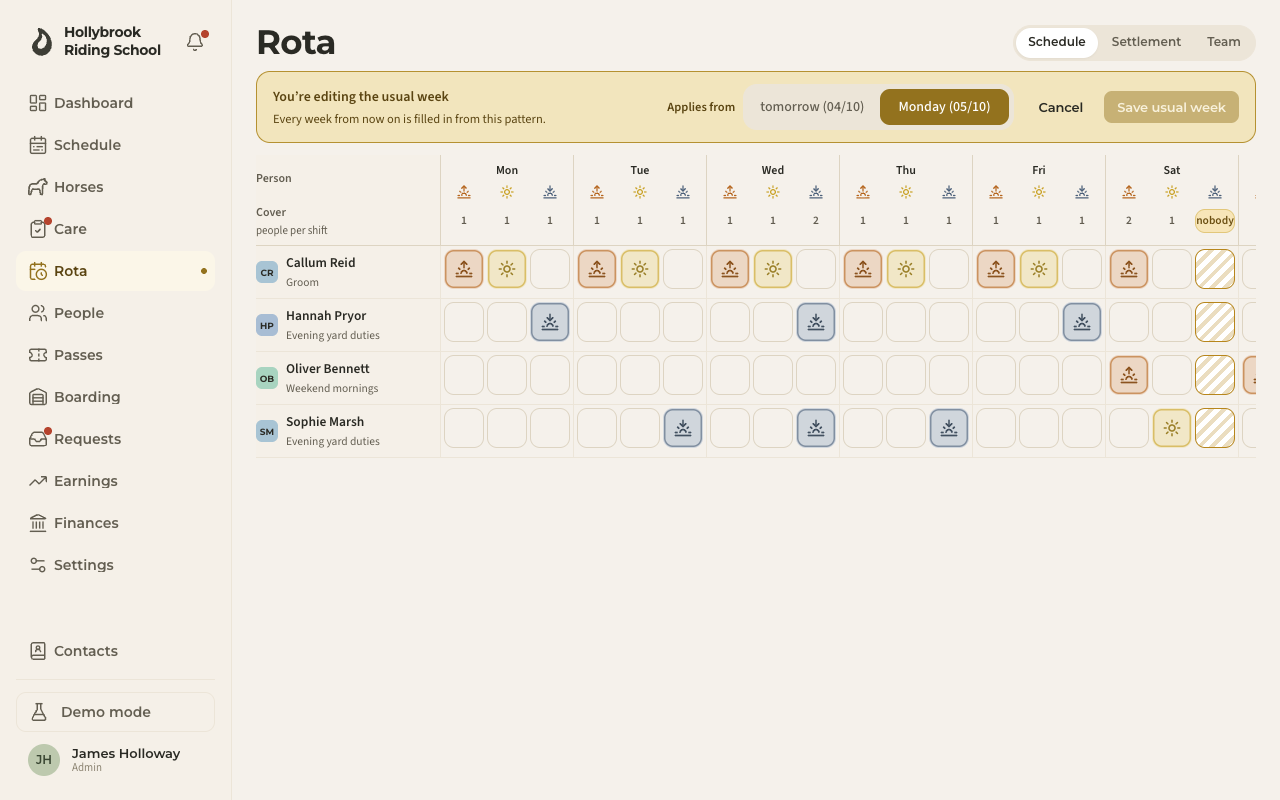Open the Boarding section
Image resolution: width=1280 pixels, height=800 pixels.
click(x=115, y=397)
